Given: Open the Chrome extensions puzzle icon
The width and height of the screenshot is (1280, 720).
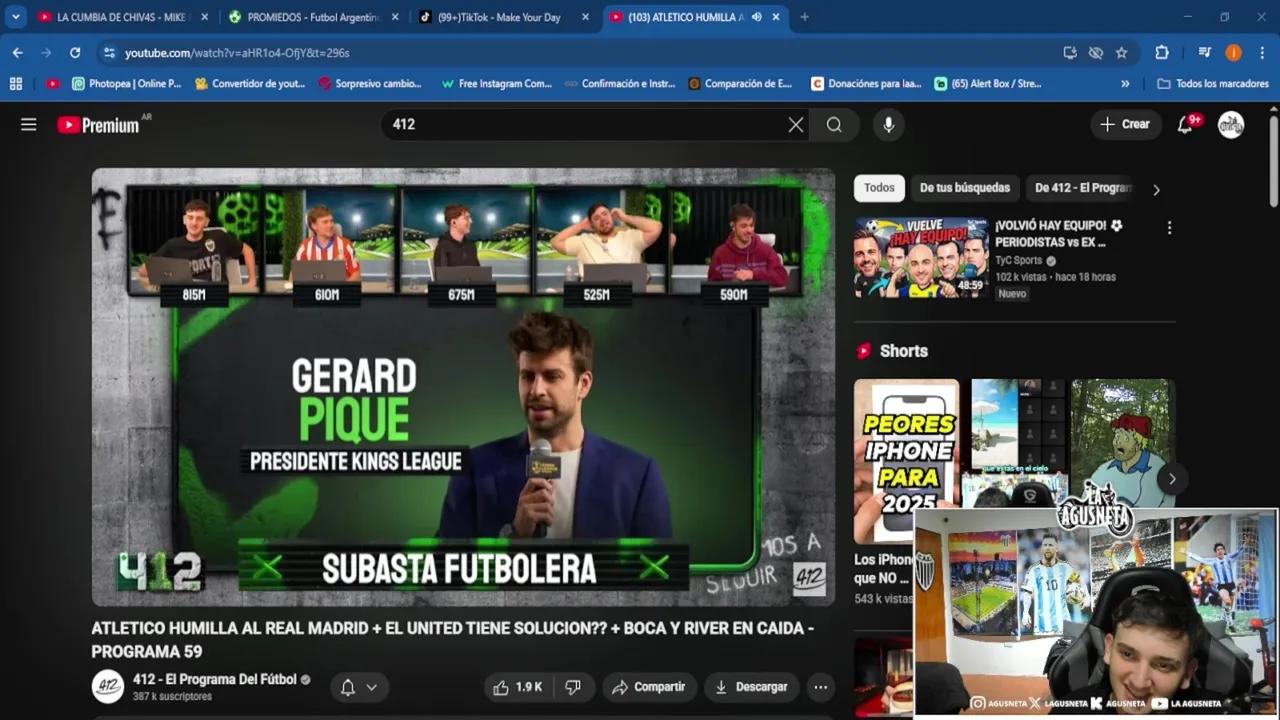Looking at the screenshot, I should (1161, 52).
